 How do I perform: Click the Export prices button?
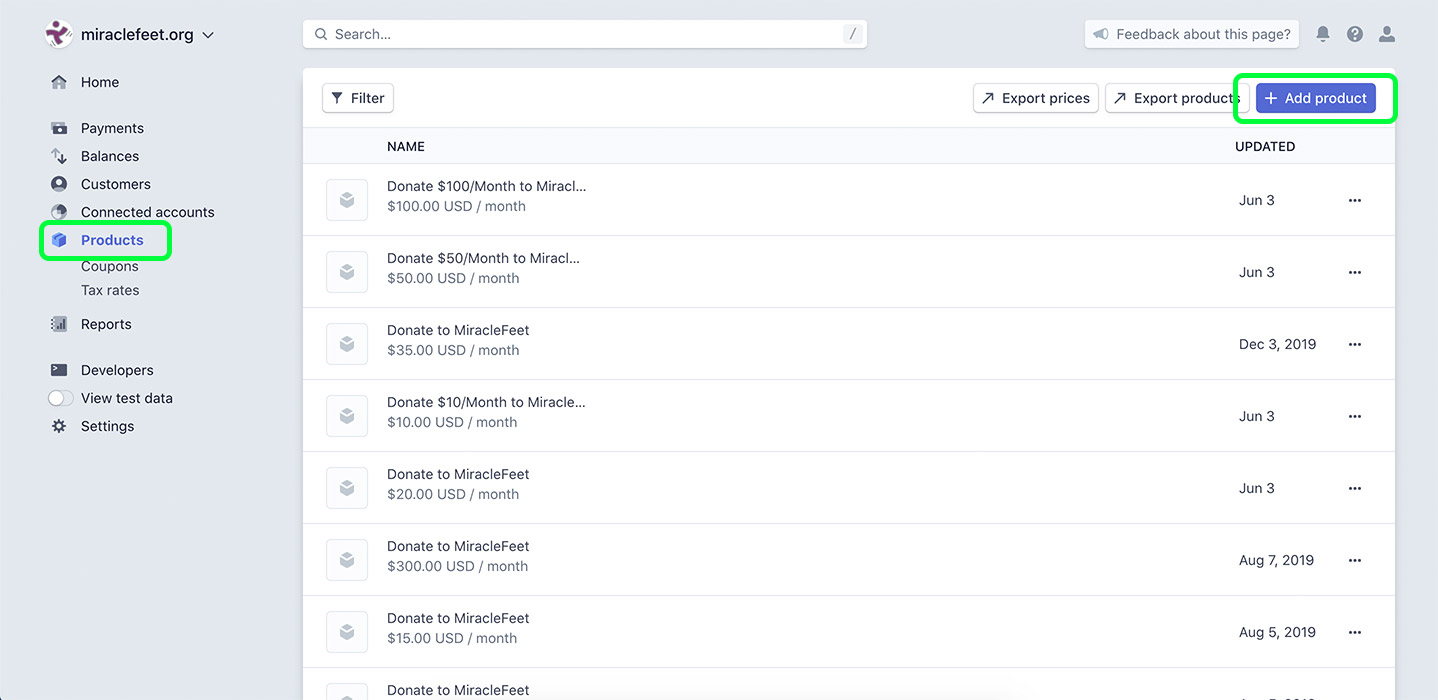[1036, 98]
